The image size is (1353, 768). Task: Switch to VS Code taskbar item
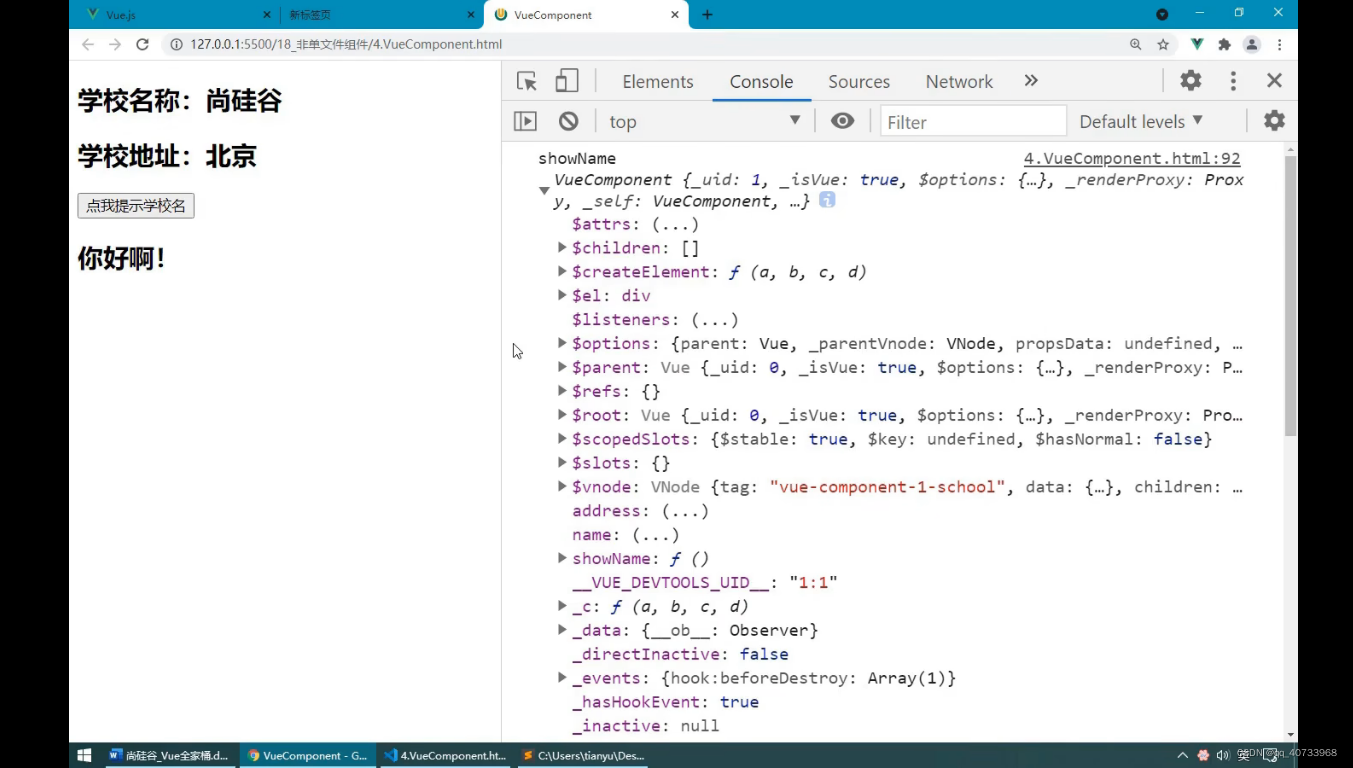(x=446, y=755)
